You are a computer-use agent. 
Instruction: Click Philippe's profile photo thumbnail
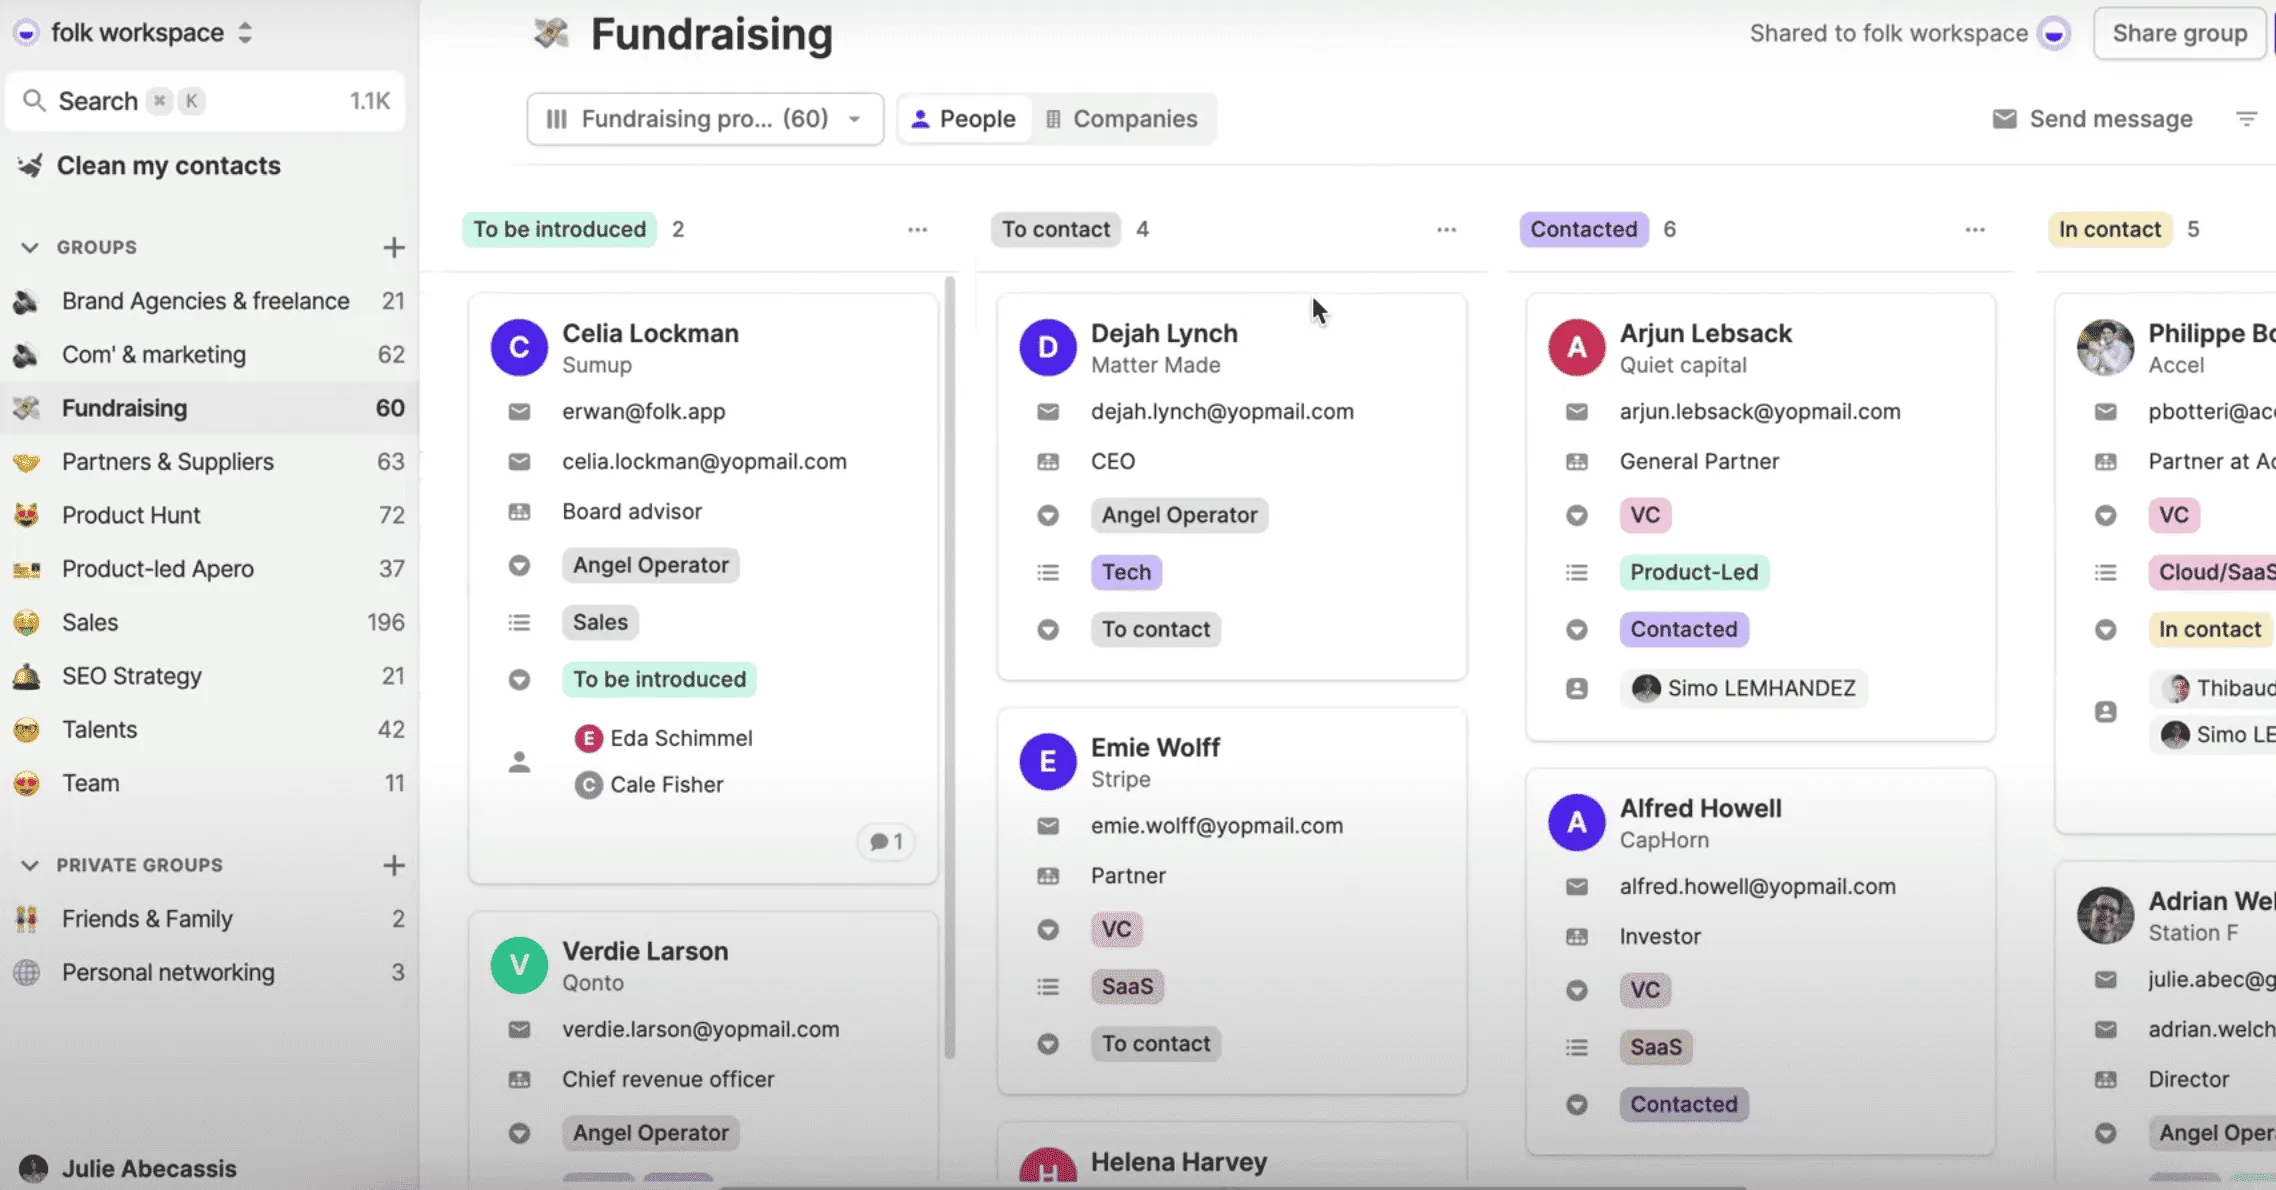click(2105, 347)
